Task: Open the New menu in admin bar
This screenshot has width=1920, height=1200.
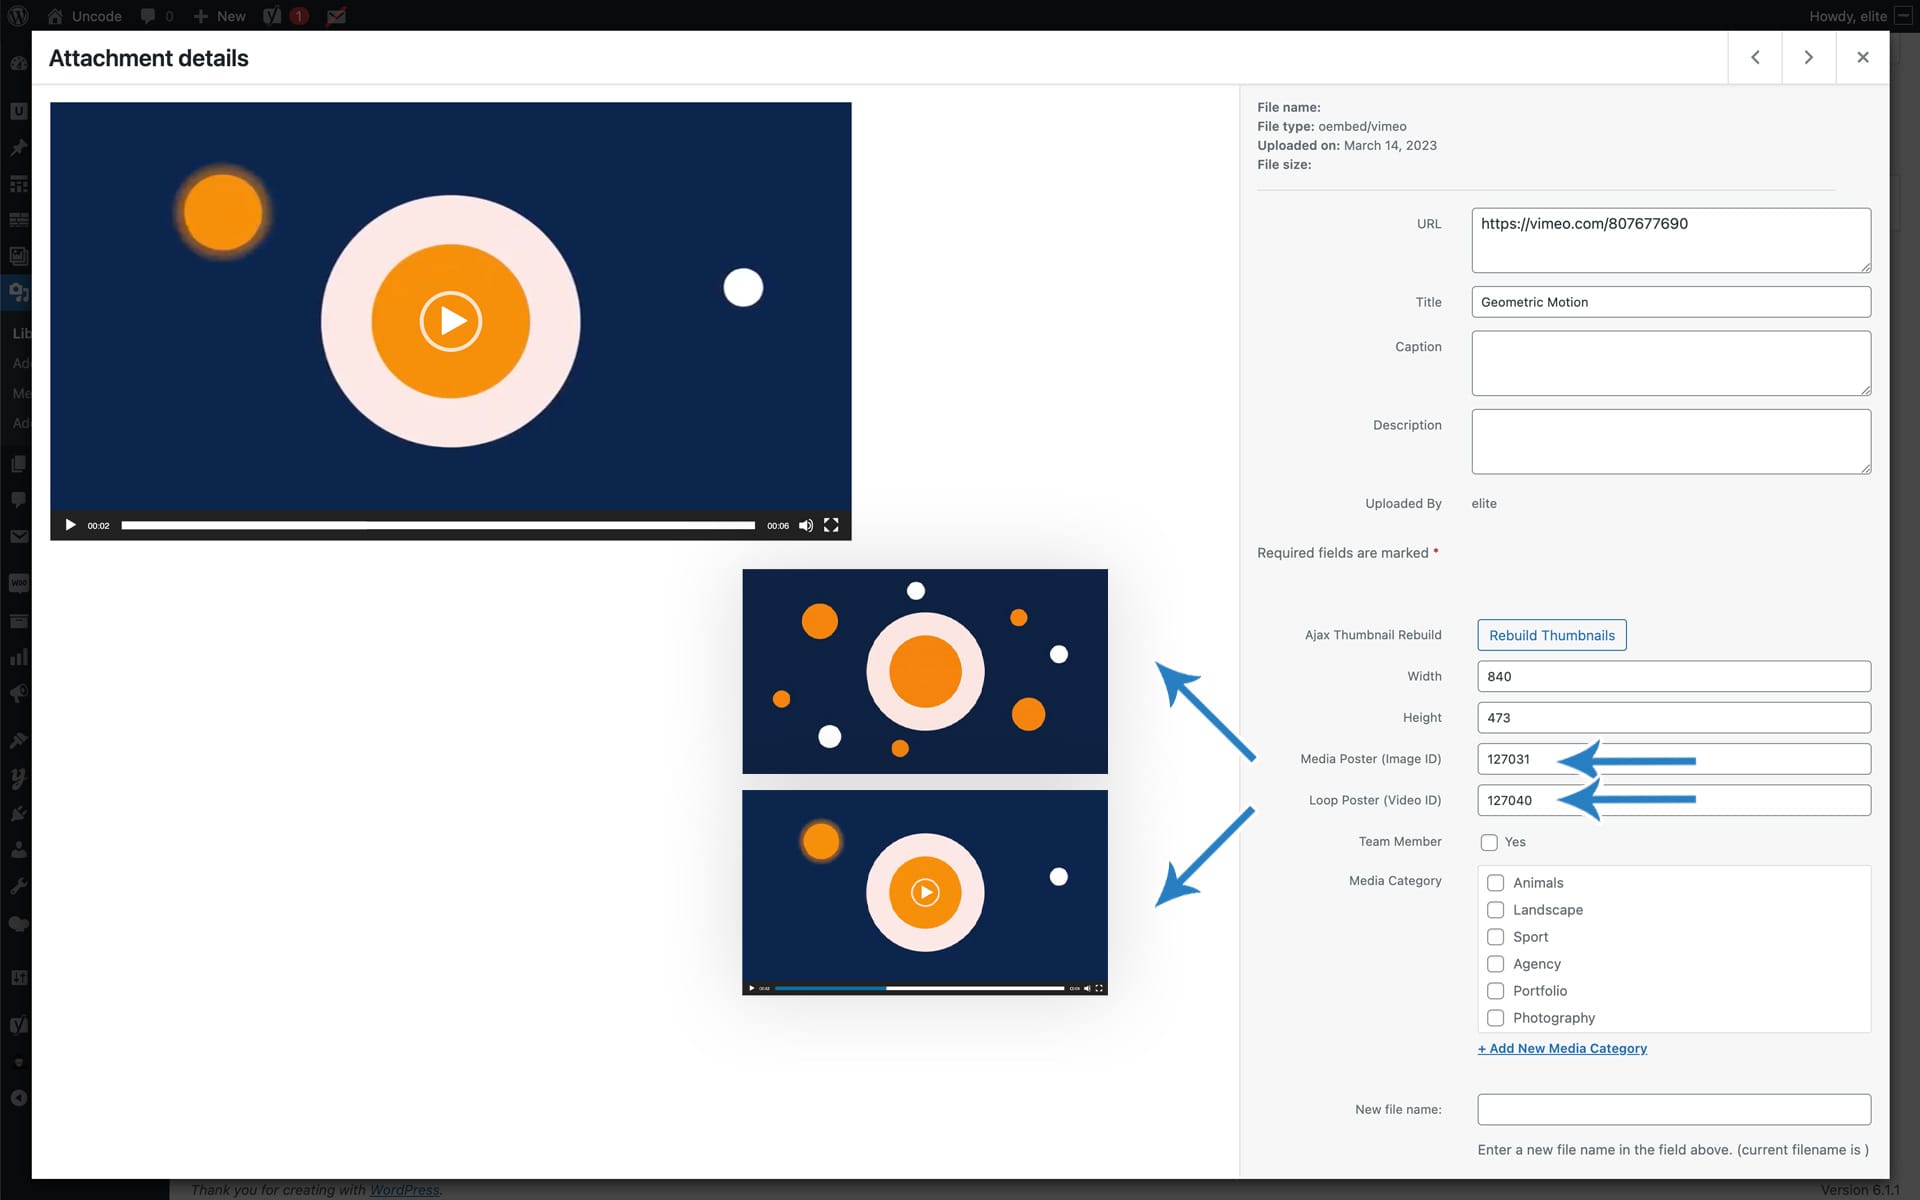Action: 219,16
